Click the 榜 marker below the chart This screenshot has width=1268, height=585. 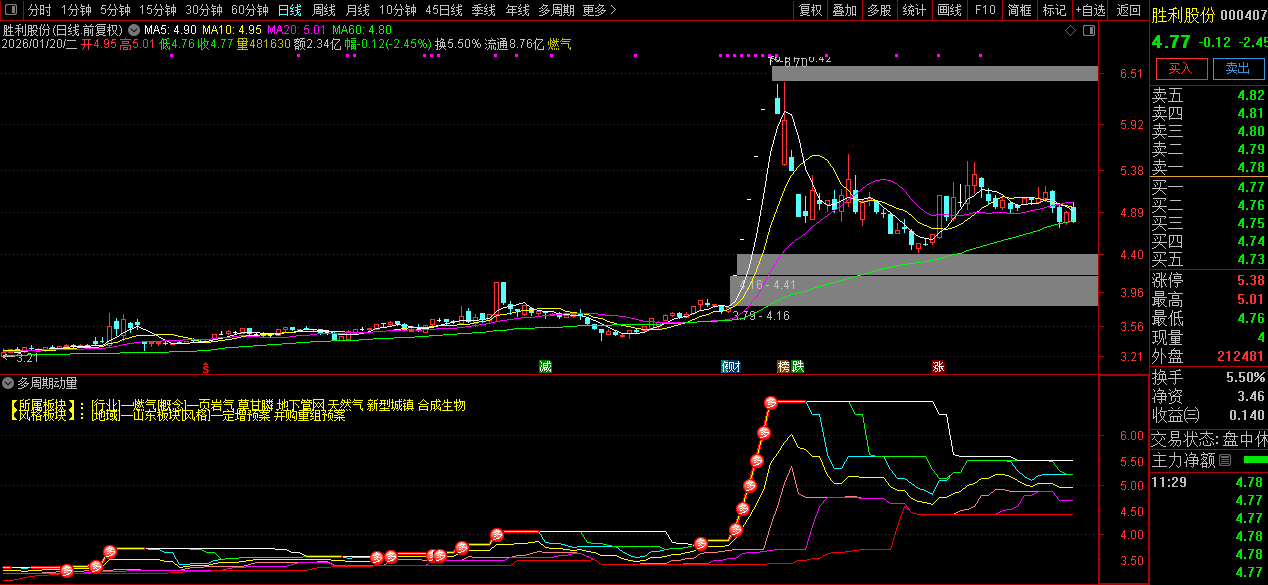tap(783, 367)
